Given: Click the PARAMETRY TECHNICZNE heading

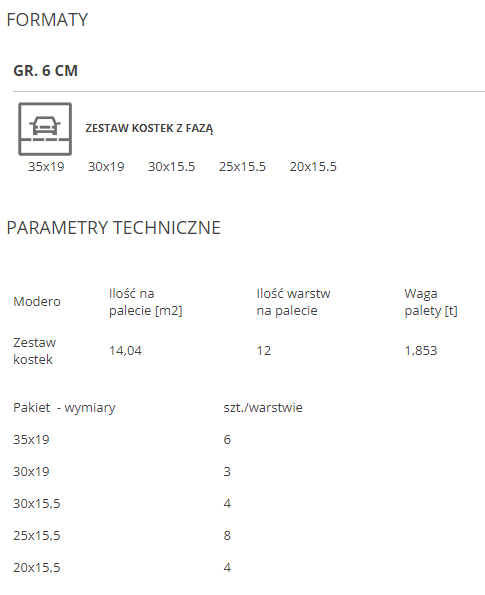Looking at the screenshot, I should (x=113, y=228).
